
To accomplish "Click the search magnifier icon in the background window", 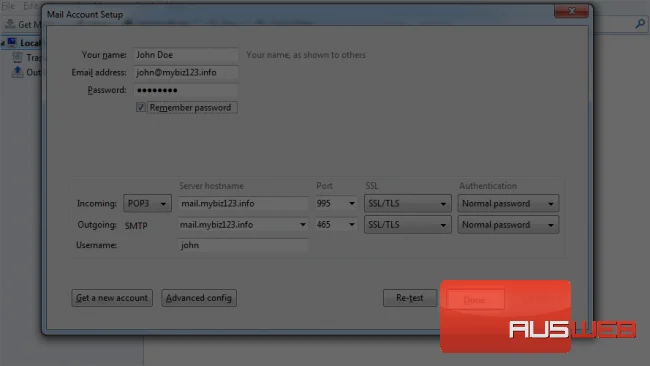I will (640, 24).
